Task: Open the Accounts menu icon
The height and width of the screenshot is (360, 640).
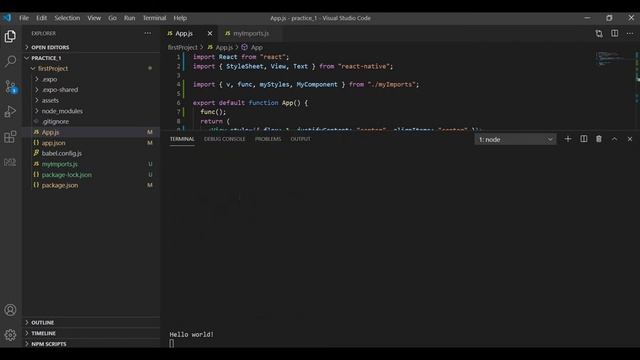Action: pyautogui.click(x=10, y=310)
